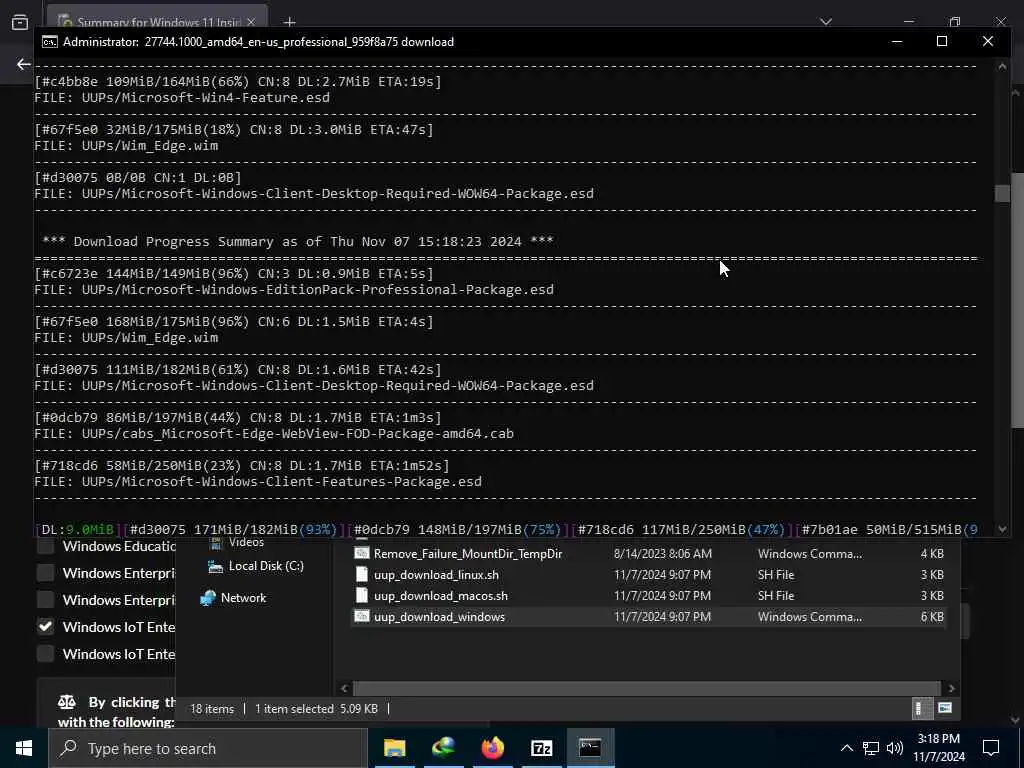Click the browser tab overview icon
Viewport: 1024px width, 768px height.
coord(20,22)
